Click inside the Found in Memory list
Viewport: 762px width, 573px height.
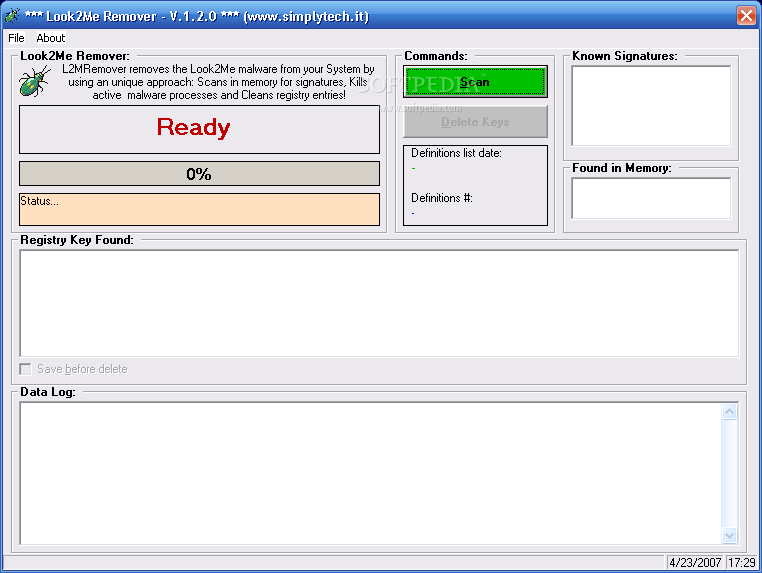coord(651,198)
